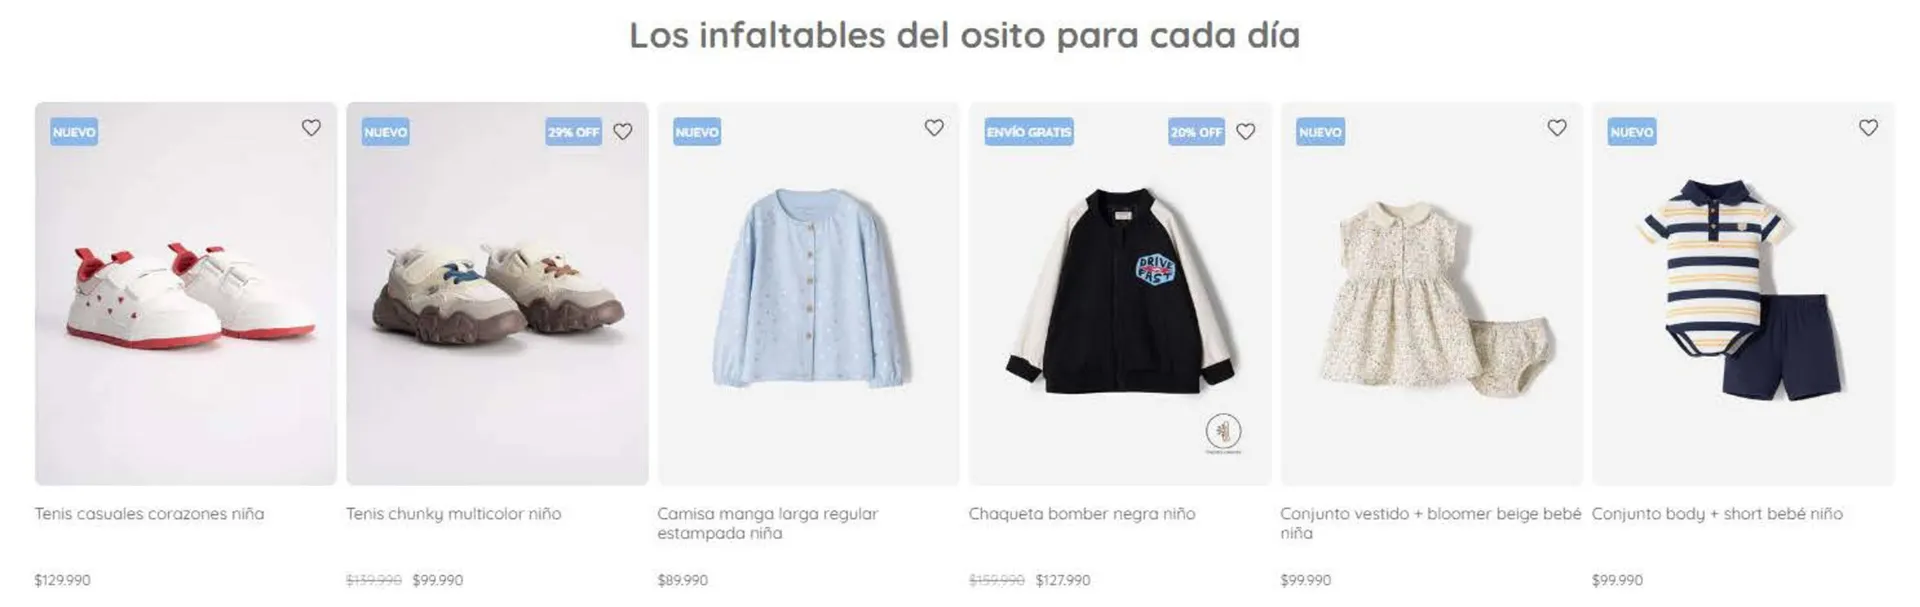Open Tenis casuales corazones niña product link
This screenshot has width=1920, height=607.
[150, 514]
